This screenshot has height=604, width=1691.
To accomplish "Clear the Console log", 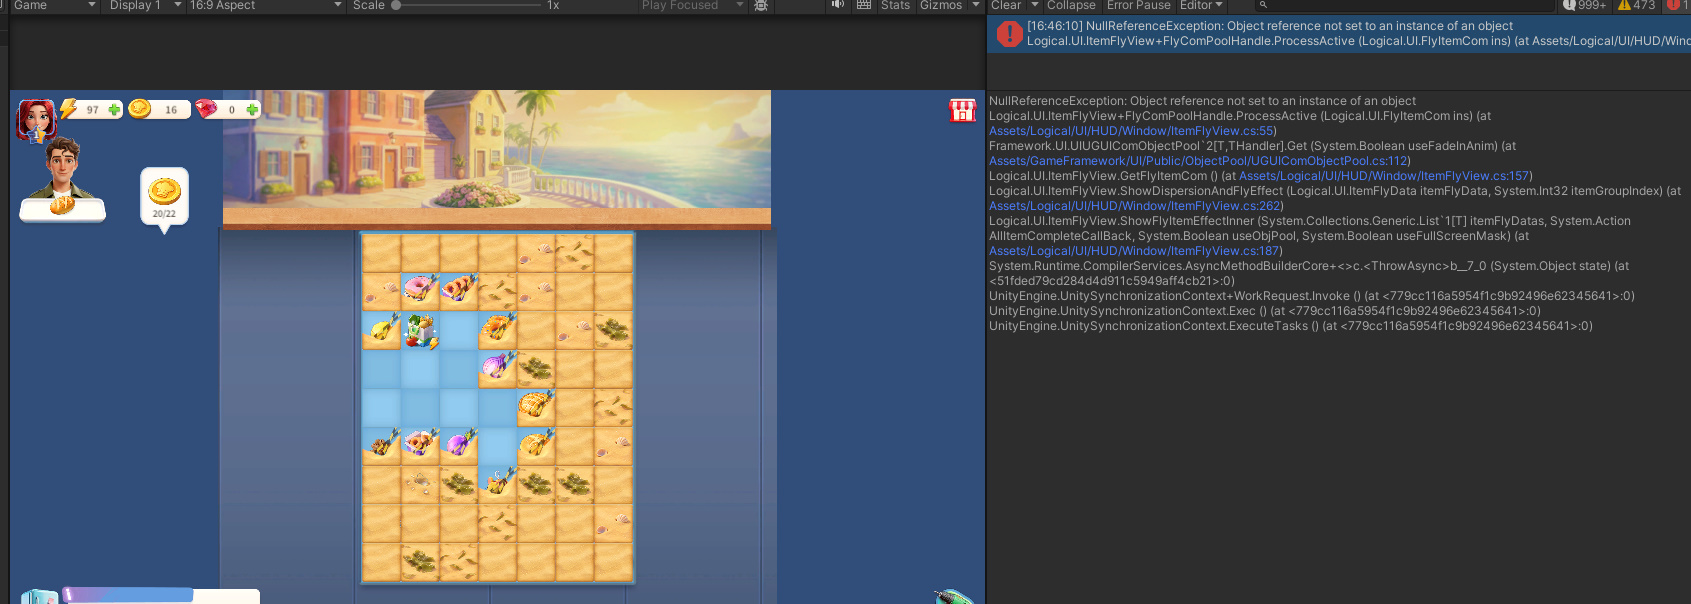I will click(x=1006, y=6).
